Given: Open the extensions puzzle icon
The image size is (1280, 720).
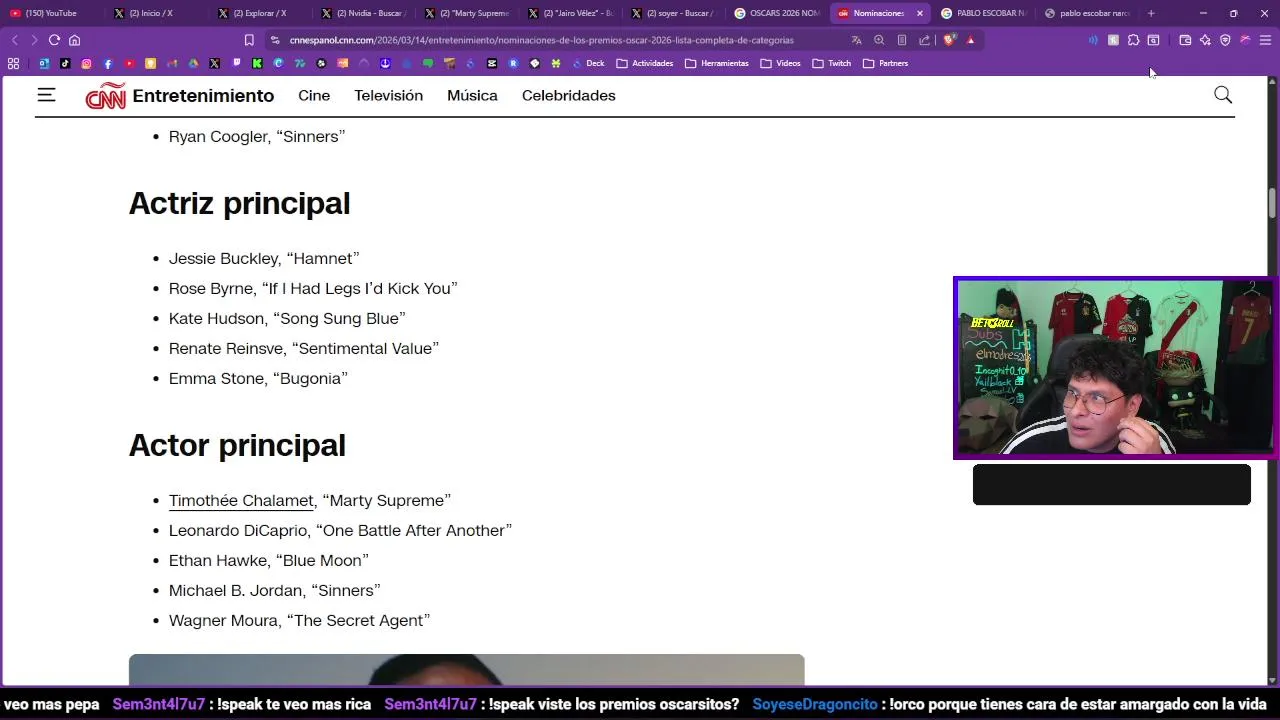Looking at the screenshot, I should pyautogui.click(x=1133, y=40).
